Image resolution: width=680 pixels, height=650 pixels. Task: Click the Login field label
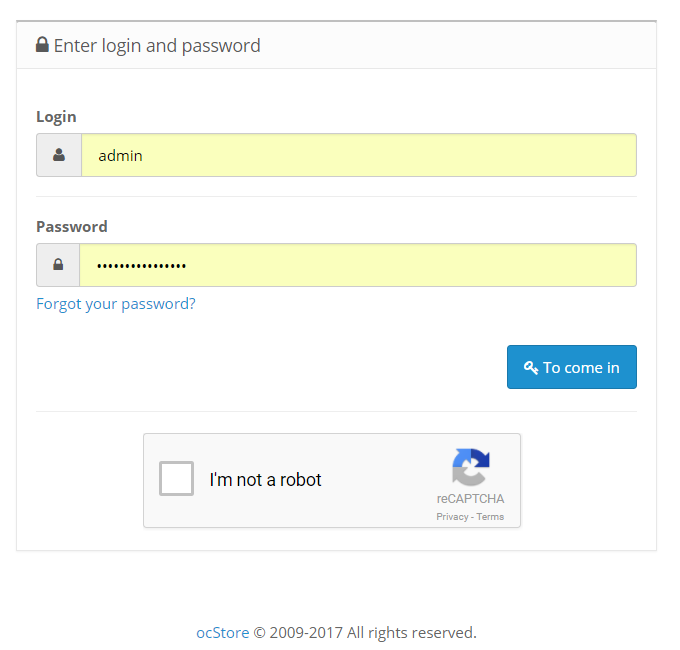pyautogui.click(x=56, y=117)
